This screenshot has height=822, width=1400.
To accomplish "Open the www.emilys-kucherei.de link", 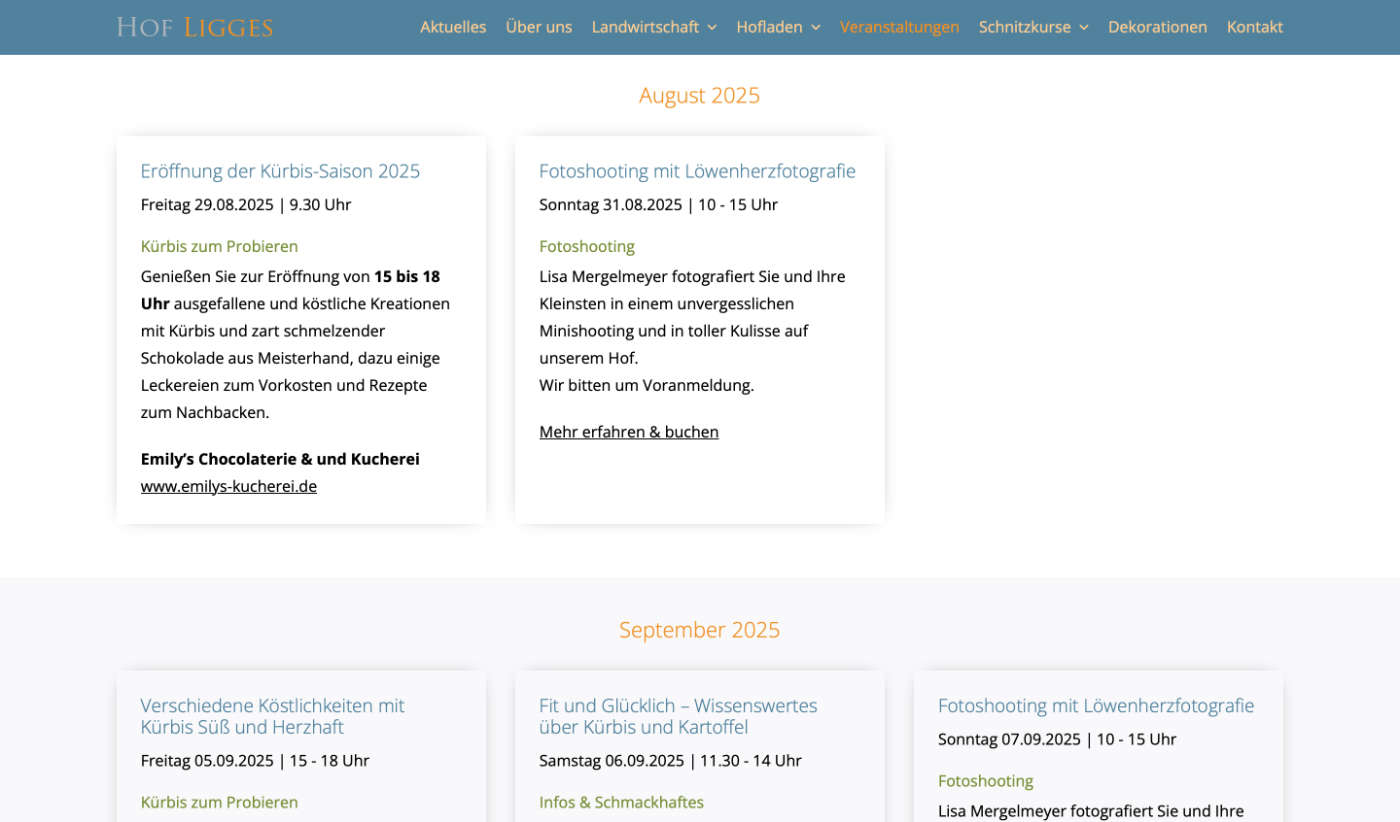I will coord(229,486).
